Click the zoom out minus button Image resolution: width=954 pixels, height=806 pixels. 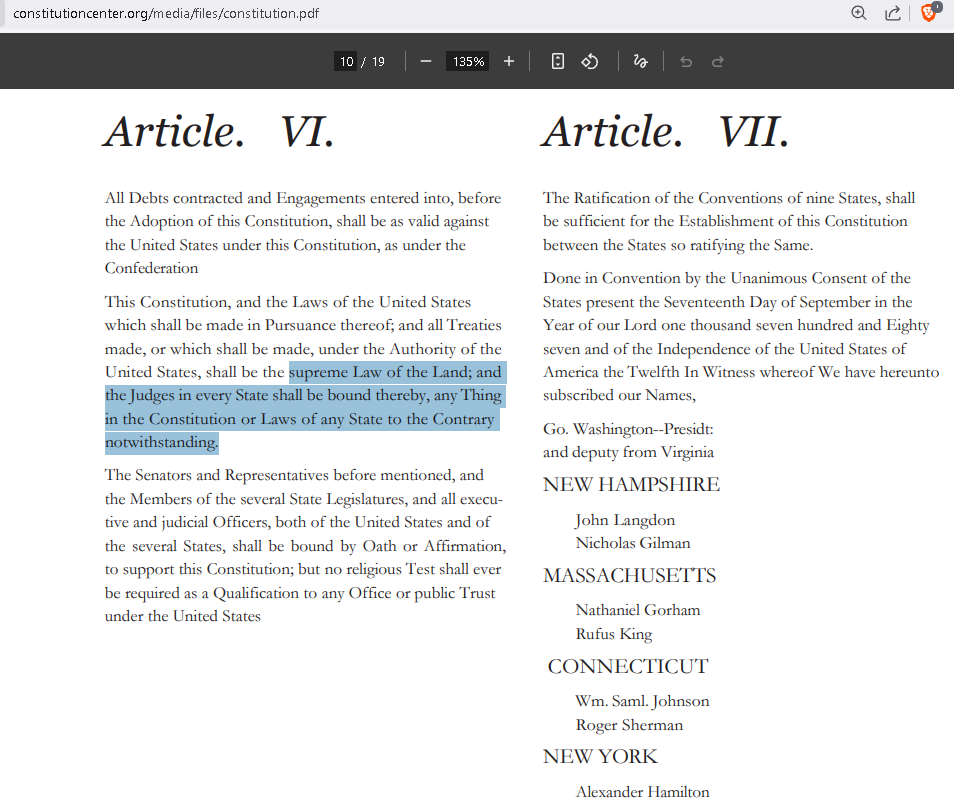(x=426, y=61)
